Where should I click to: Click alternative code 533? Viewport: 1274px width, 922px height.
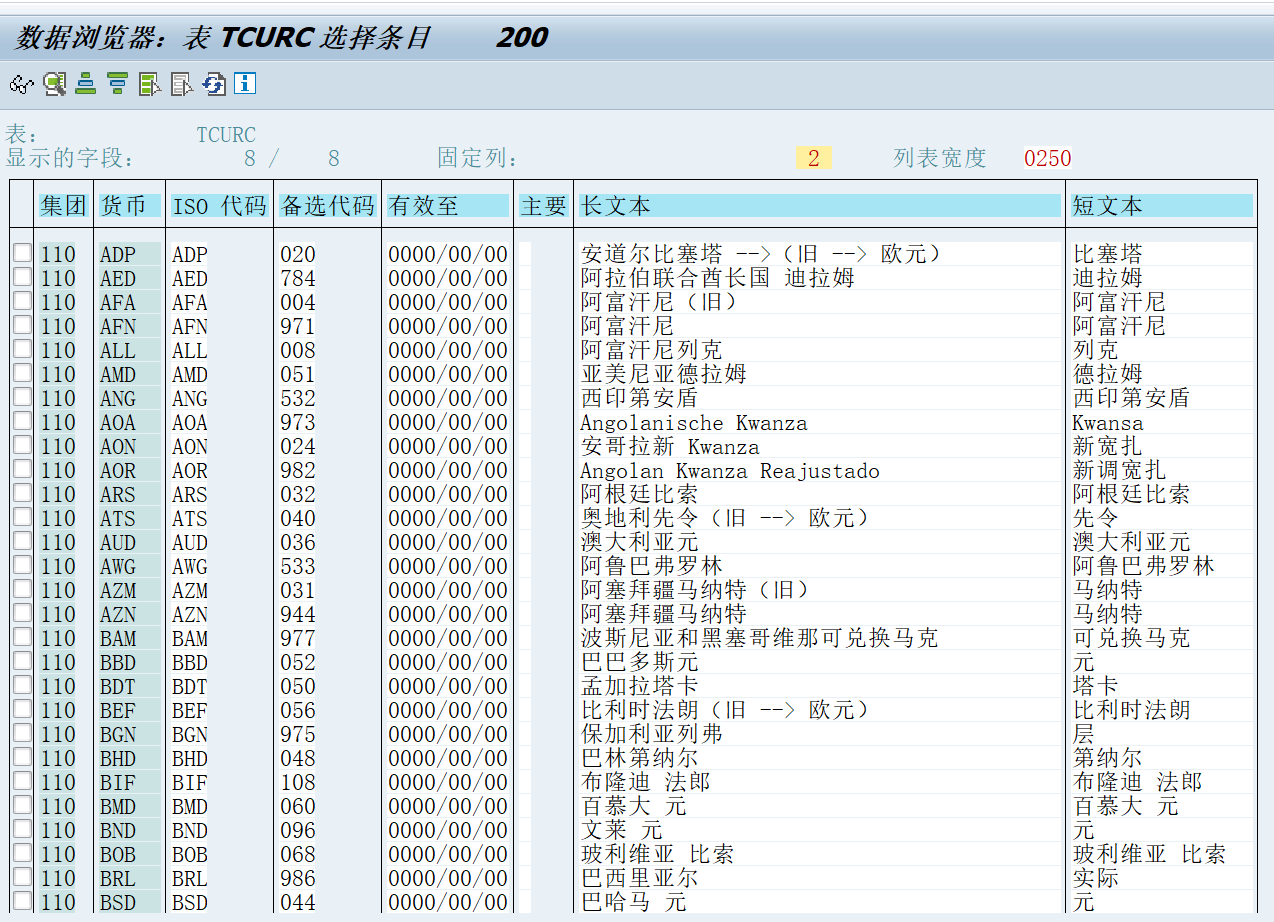[298, 566]
